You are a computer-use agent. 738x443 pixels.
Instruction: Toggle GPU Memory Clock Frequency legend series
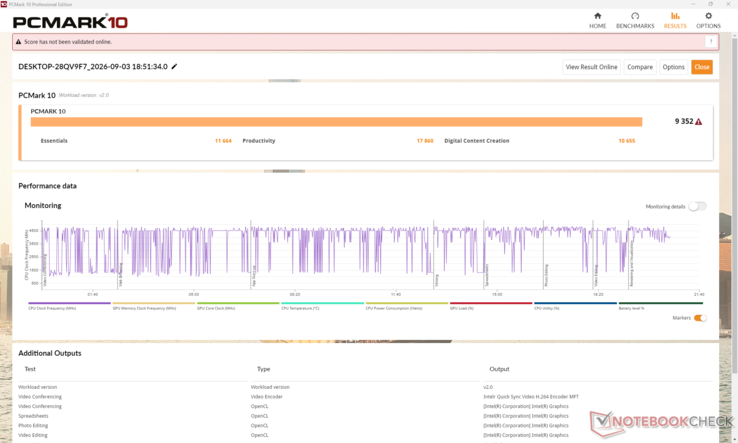(153, 306)
